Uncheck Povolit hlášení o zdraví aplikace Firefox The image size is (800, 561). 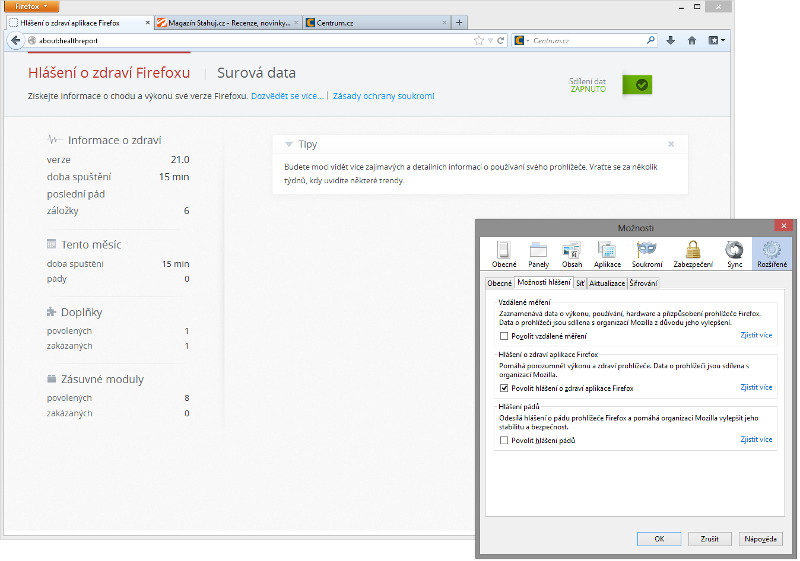[504, 388]
